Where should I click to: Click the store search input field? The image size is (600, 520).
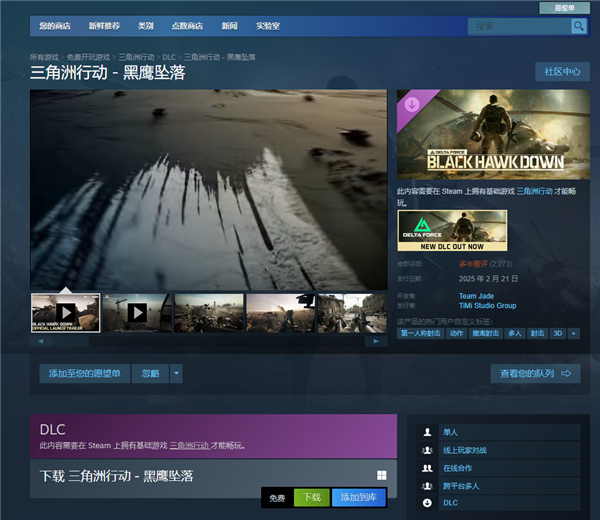pos(518,26)
